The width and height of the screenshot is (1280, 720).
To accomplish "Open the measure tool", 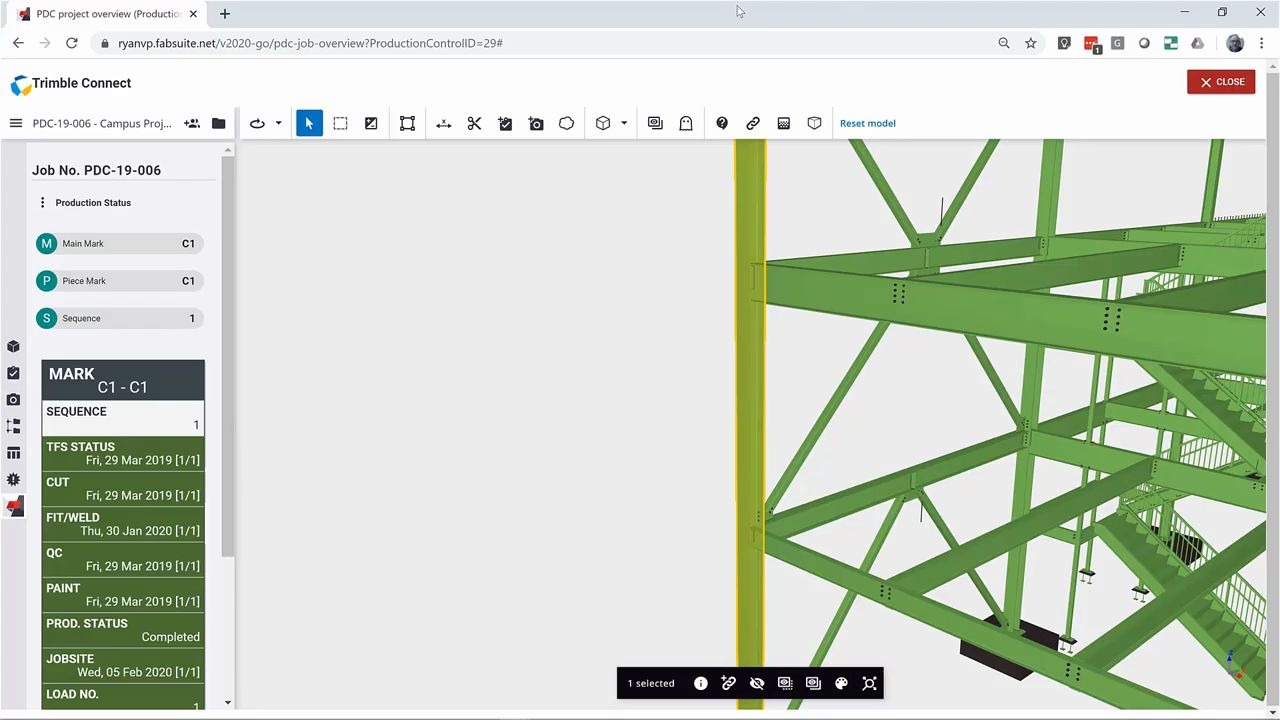I will (x=443, y=123).
